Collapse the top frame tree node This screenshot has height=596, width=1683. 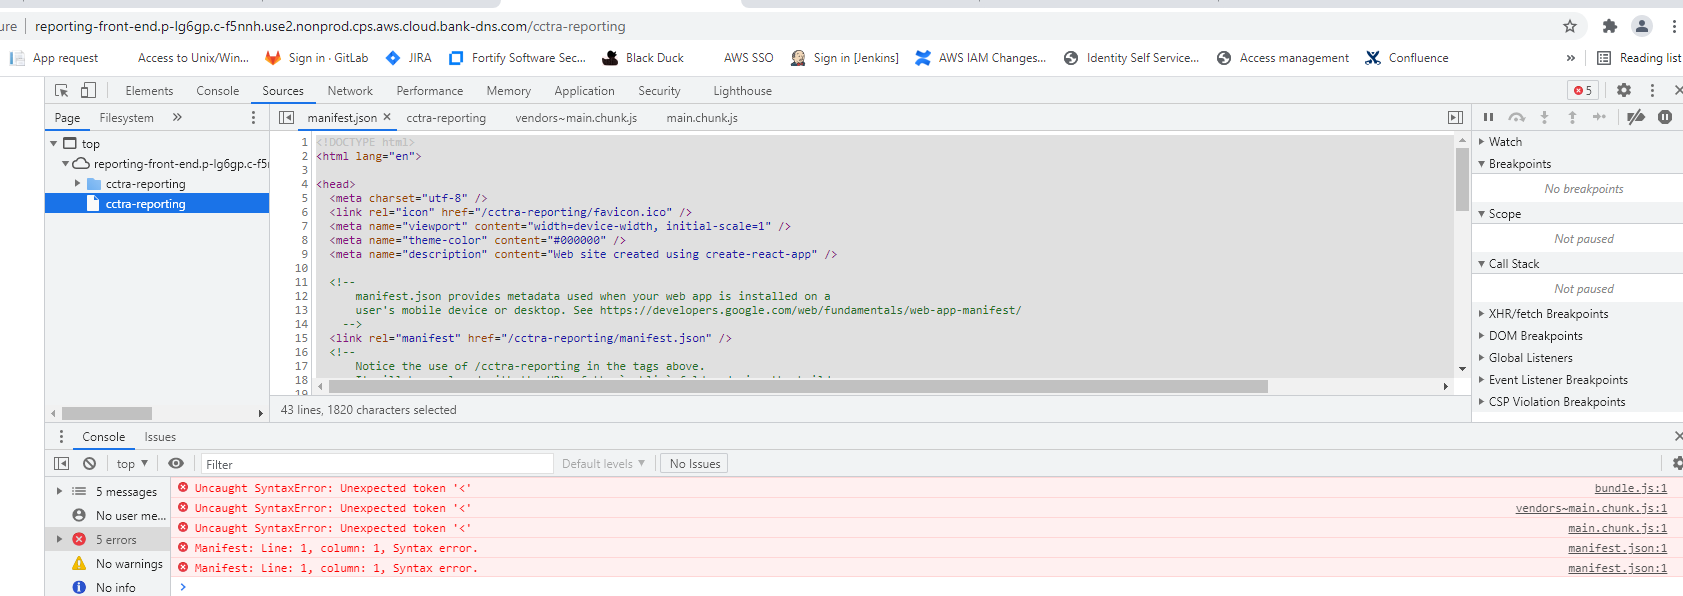pos(53,144)
